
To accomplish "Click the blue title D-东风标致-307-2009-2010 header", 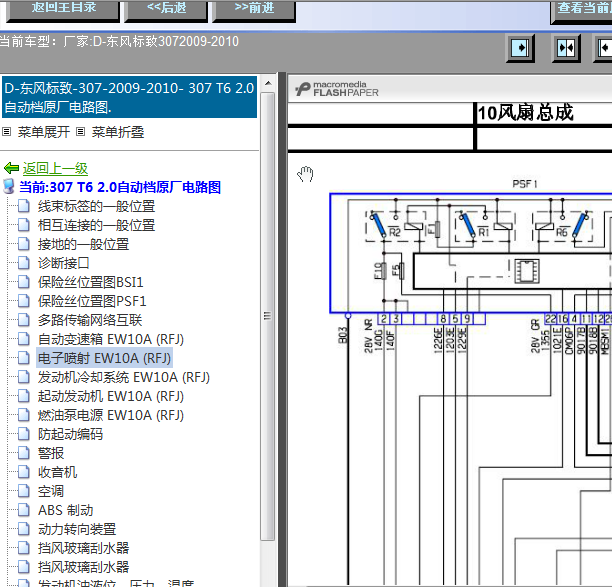I will click(x=130, y=97).
